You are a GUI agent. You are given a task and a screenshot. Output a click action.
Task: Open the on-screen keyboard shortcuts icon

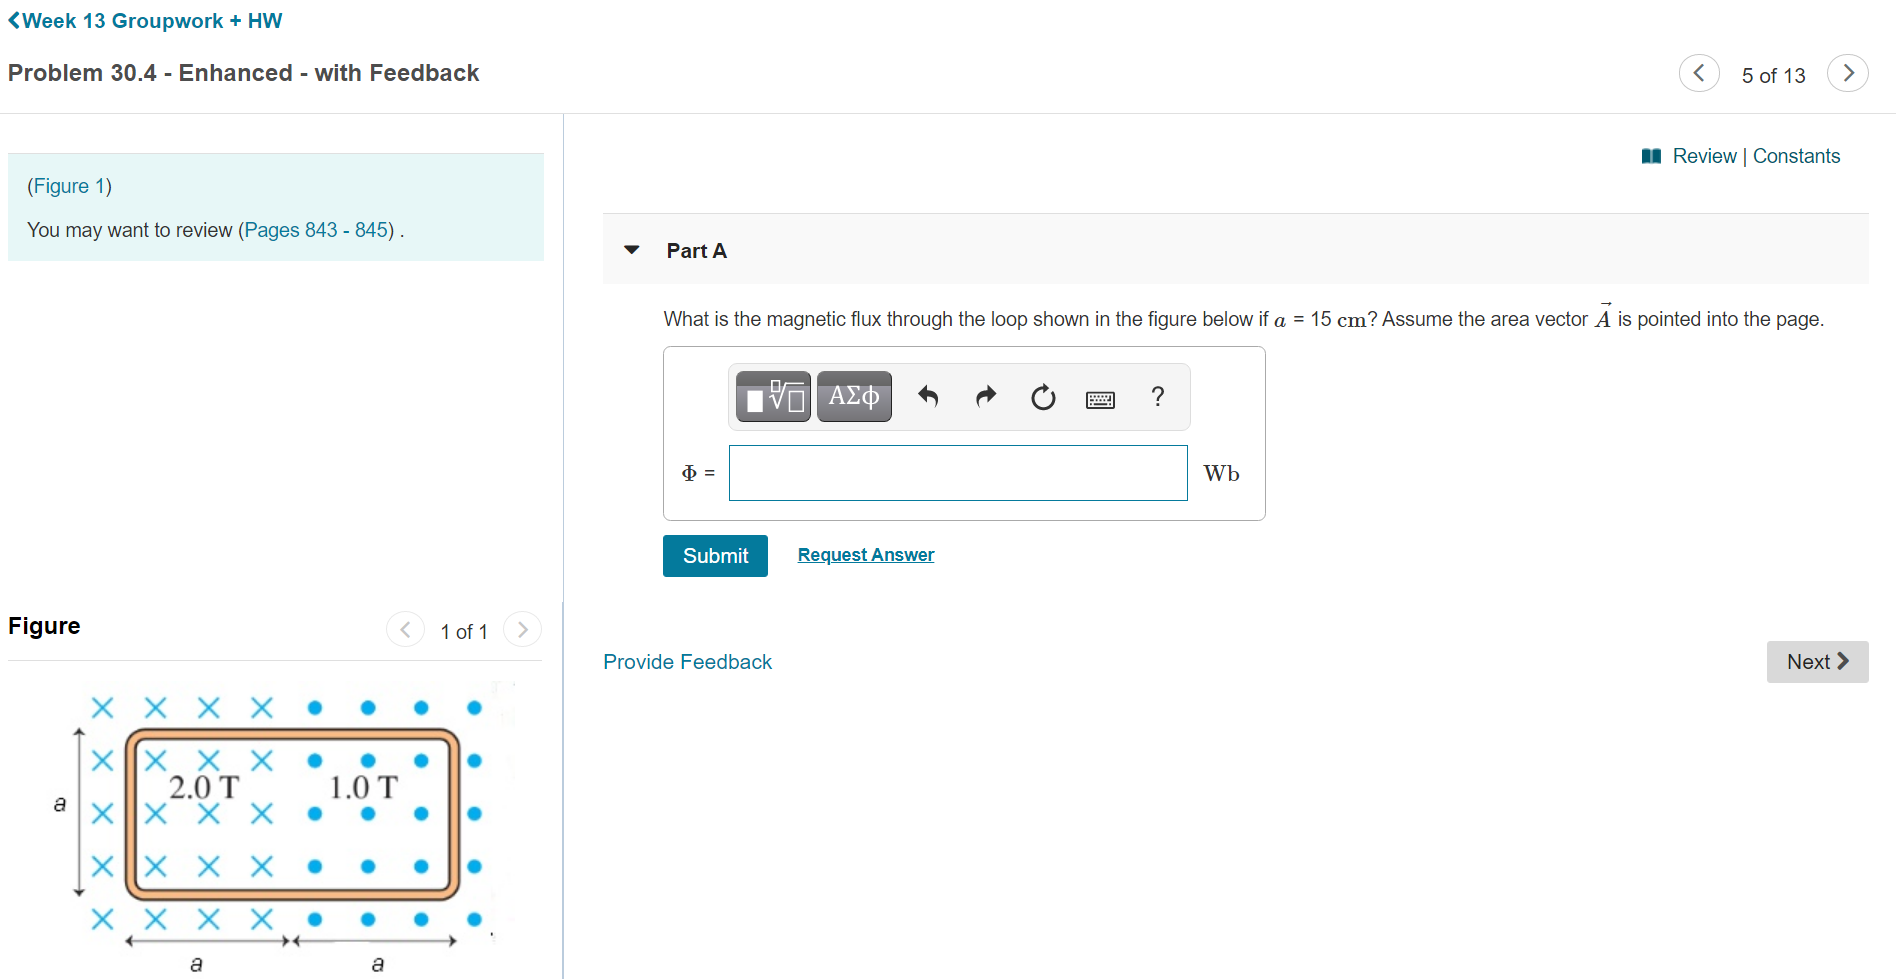(x=1100, y=398)
